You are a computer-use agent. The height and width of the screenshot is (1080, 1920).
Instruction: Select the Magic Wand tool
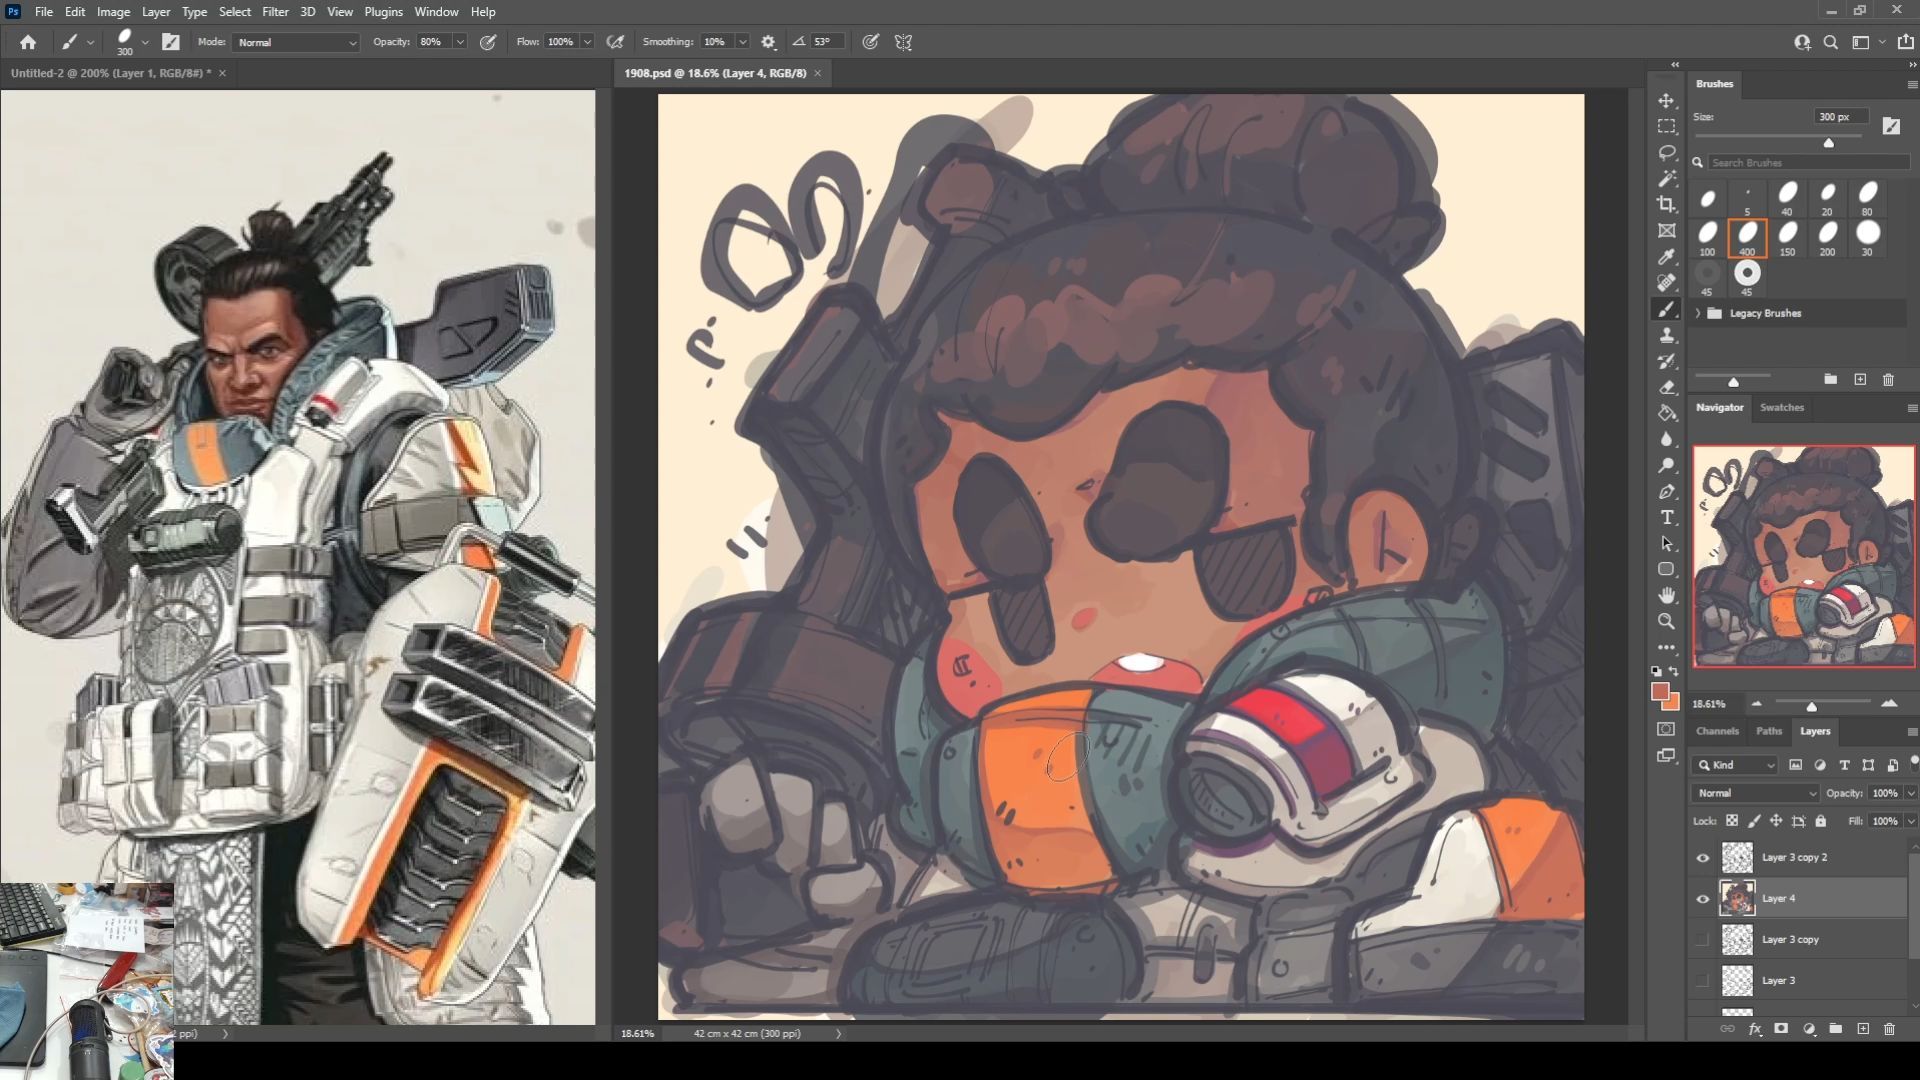pyautogui.click(x=1666, y=179)
